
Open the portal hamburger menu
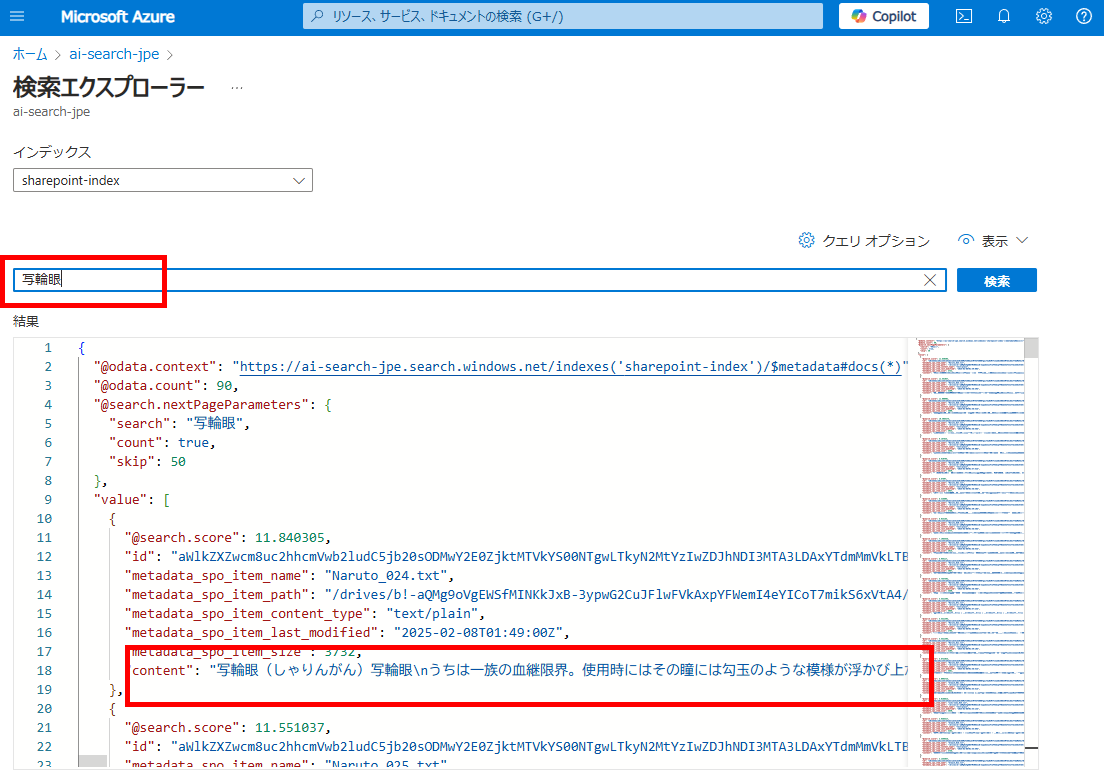16,16
